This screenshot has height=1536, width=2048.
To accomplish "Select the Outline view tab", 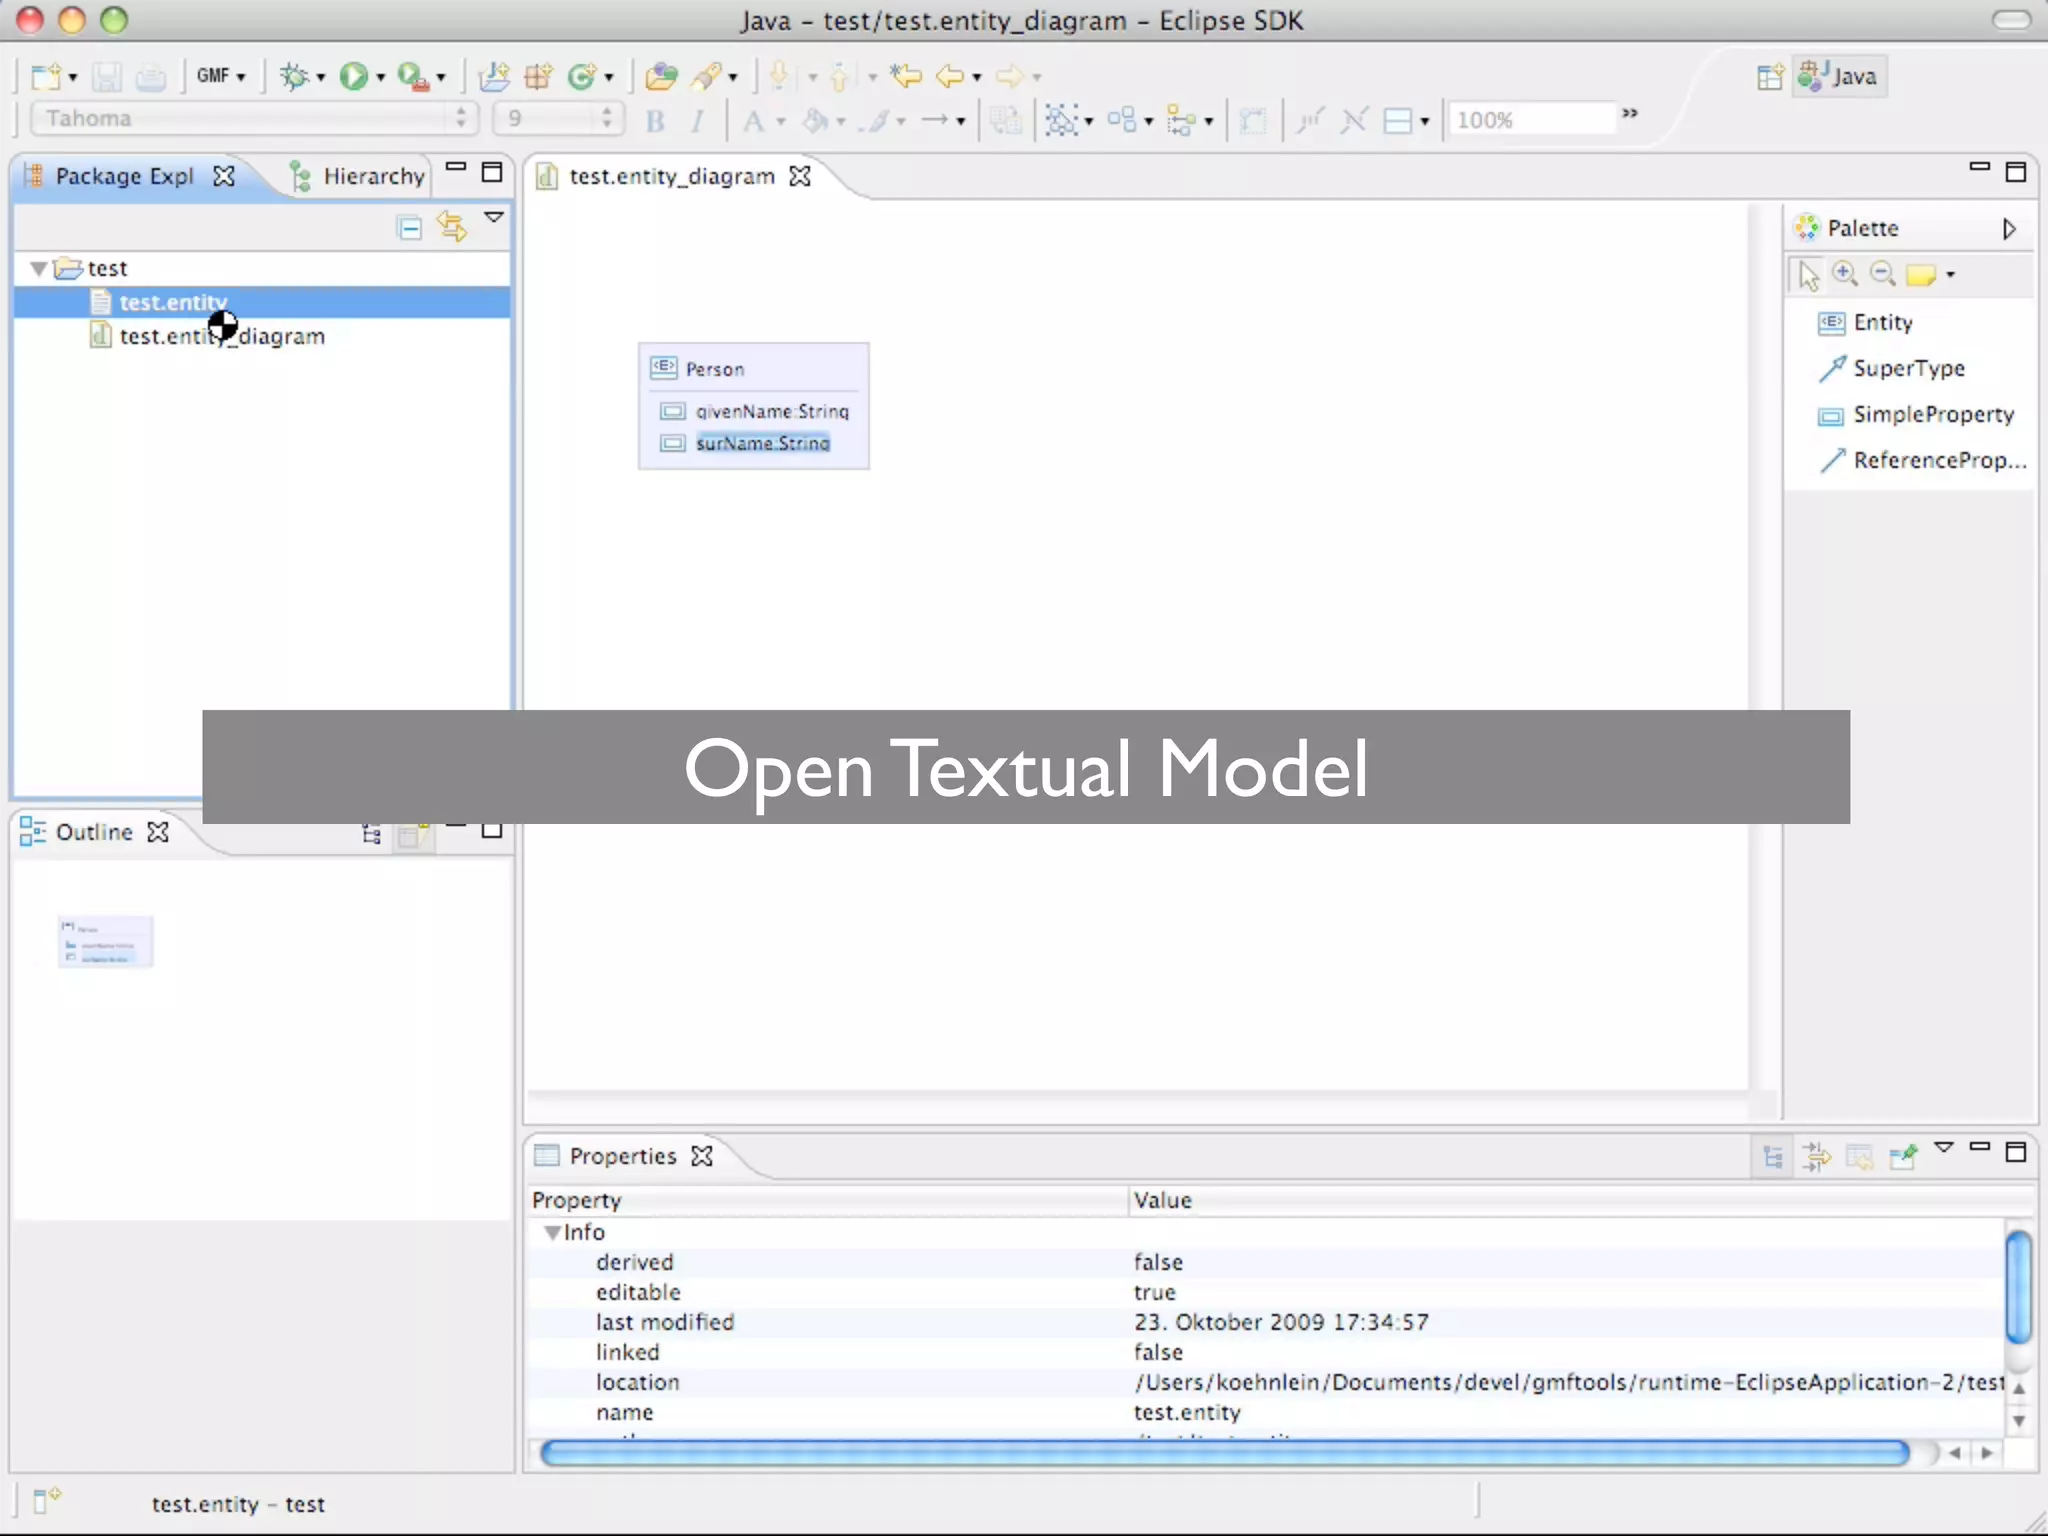I will [x=94, y=832].
